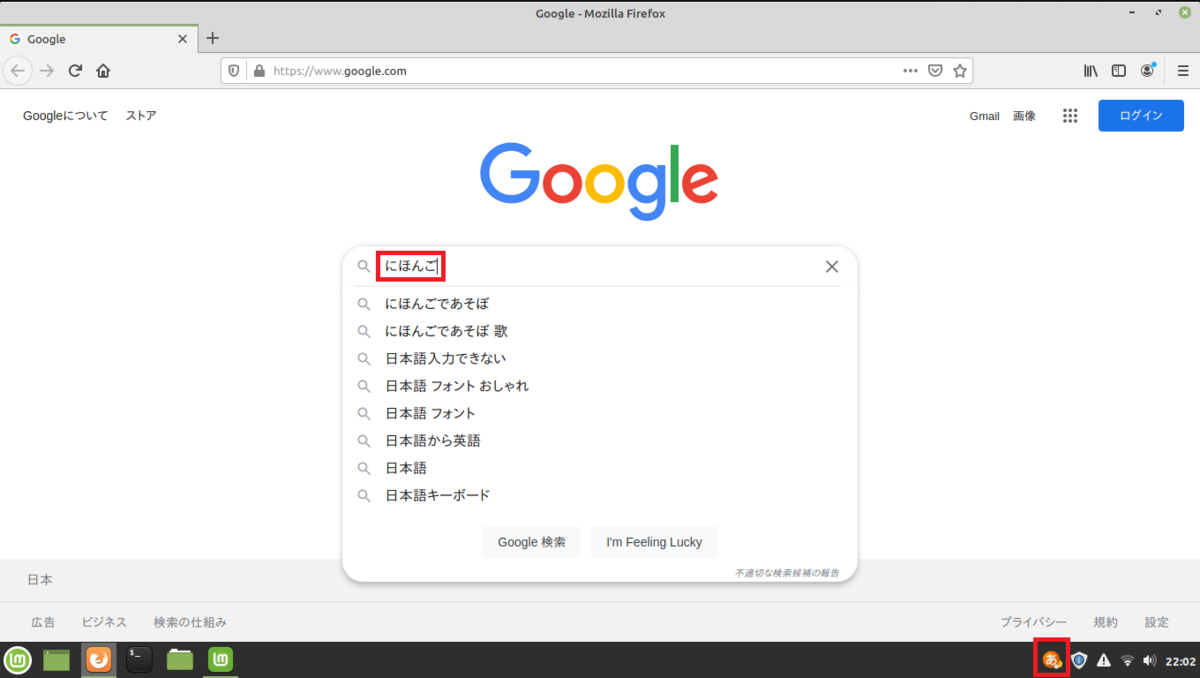The height and width of the screenshot is (678, 1200).
Task: Toggle the sidebar icon
Action: 1119,71
